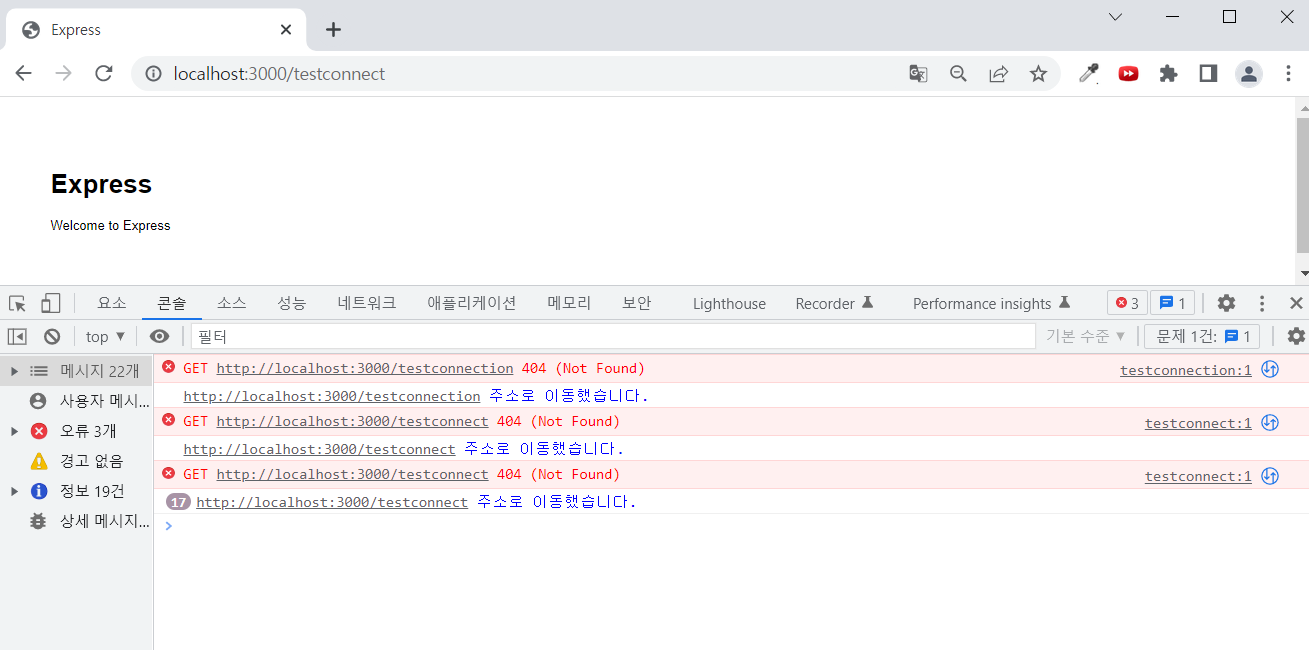This screenshot has height=650, width=1309.
Task: Click the address bar URL
Action: (279, 73)
